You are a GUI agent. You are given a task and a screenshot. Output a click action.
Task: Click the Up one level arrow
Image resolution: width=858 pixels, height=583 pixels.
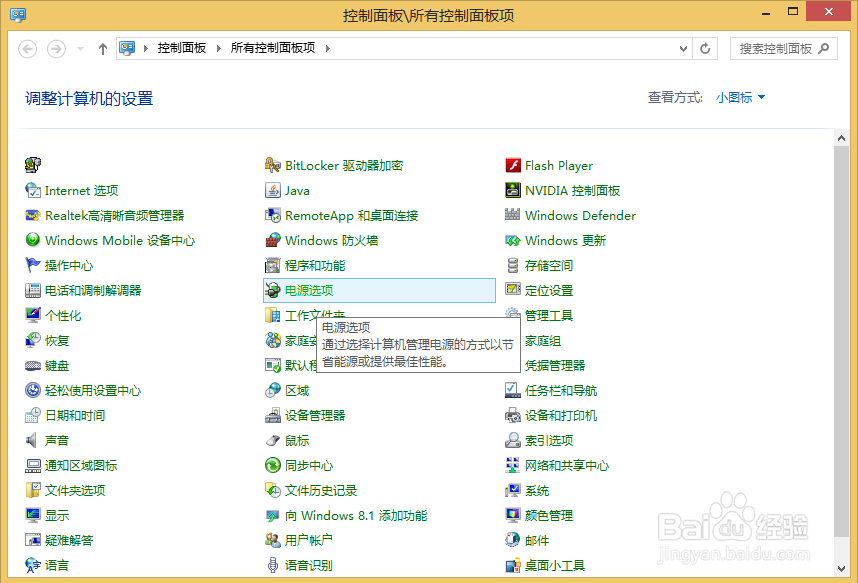tap(102, 49)
